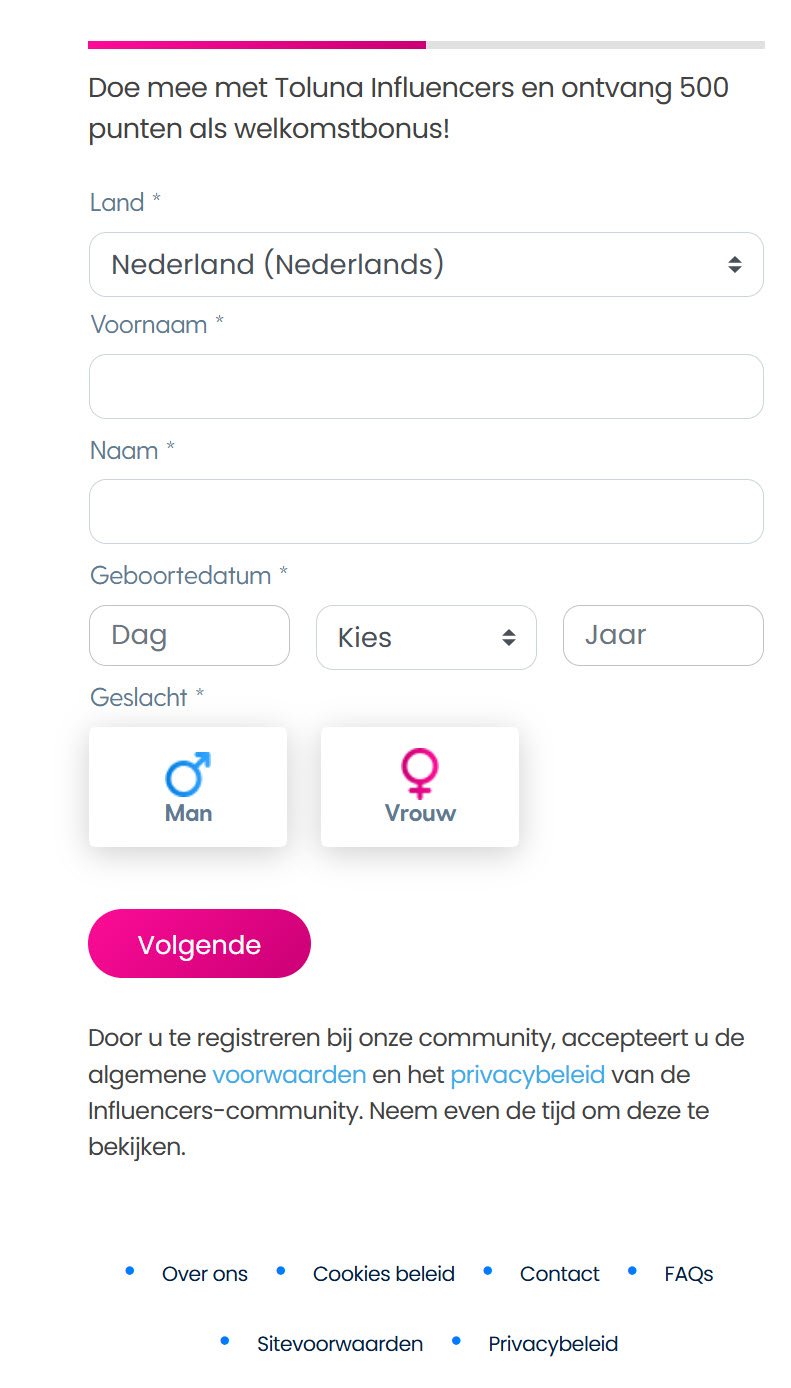Viewport: 791px width, 1388px height.
Task: Open the Nederland country dropdown
Action: pyautogui.click(x=426, y=264)
